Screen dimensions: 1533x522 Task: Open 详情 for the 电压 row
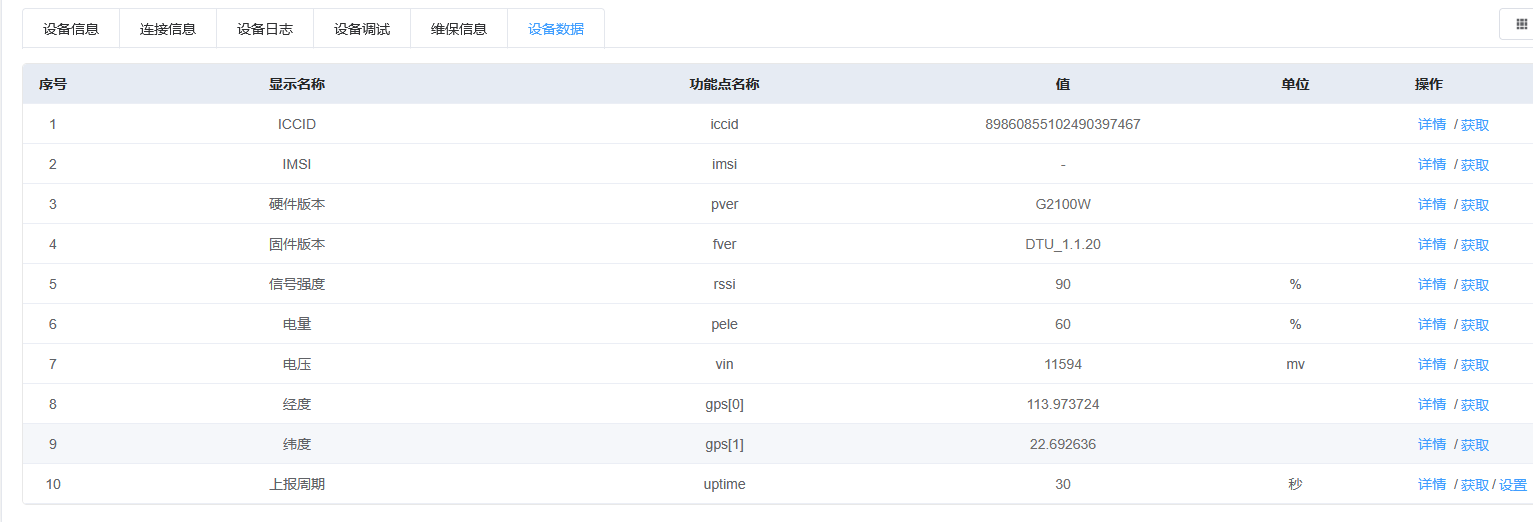click(1432, 364)
